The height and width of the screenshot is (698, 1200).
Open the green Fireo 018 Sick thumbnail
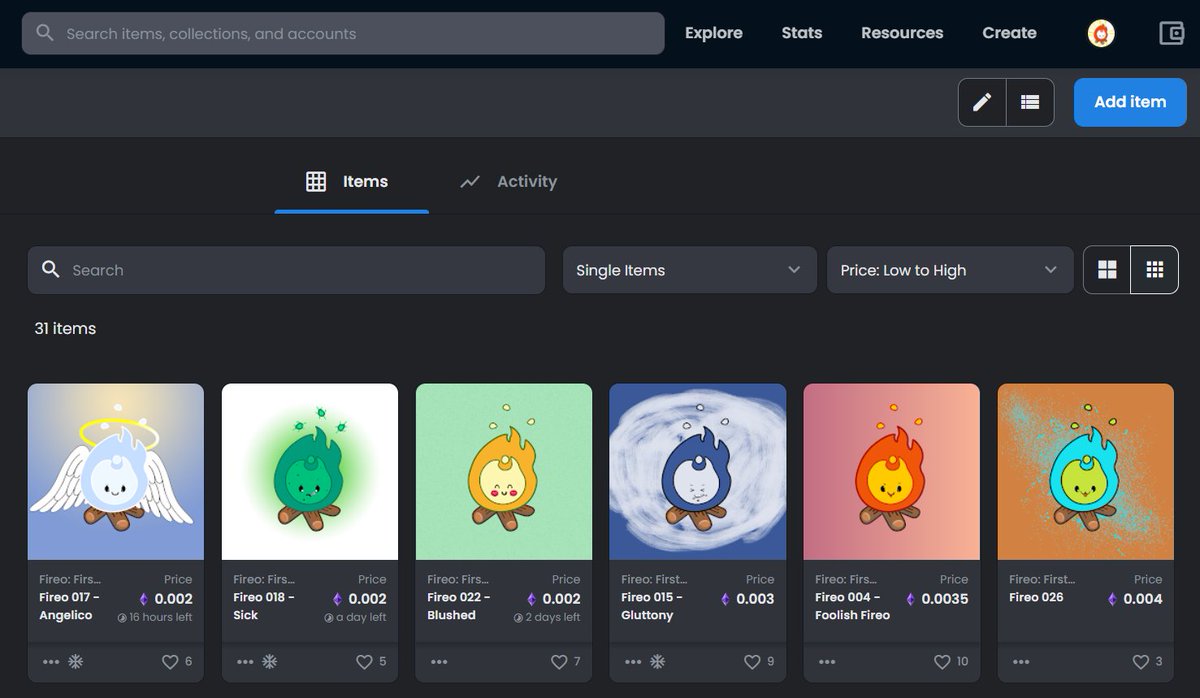(310, 472)
